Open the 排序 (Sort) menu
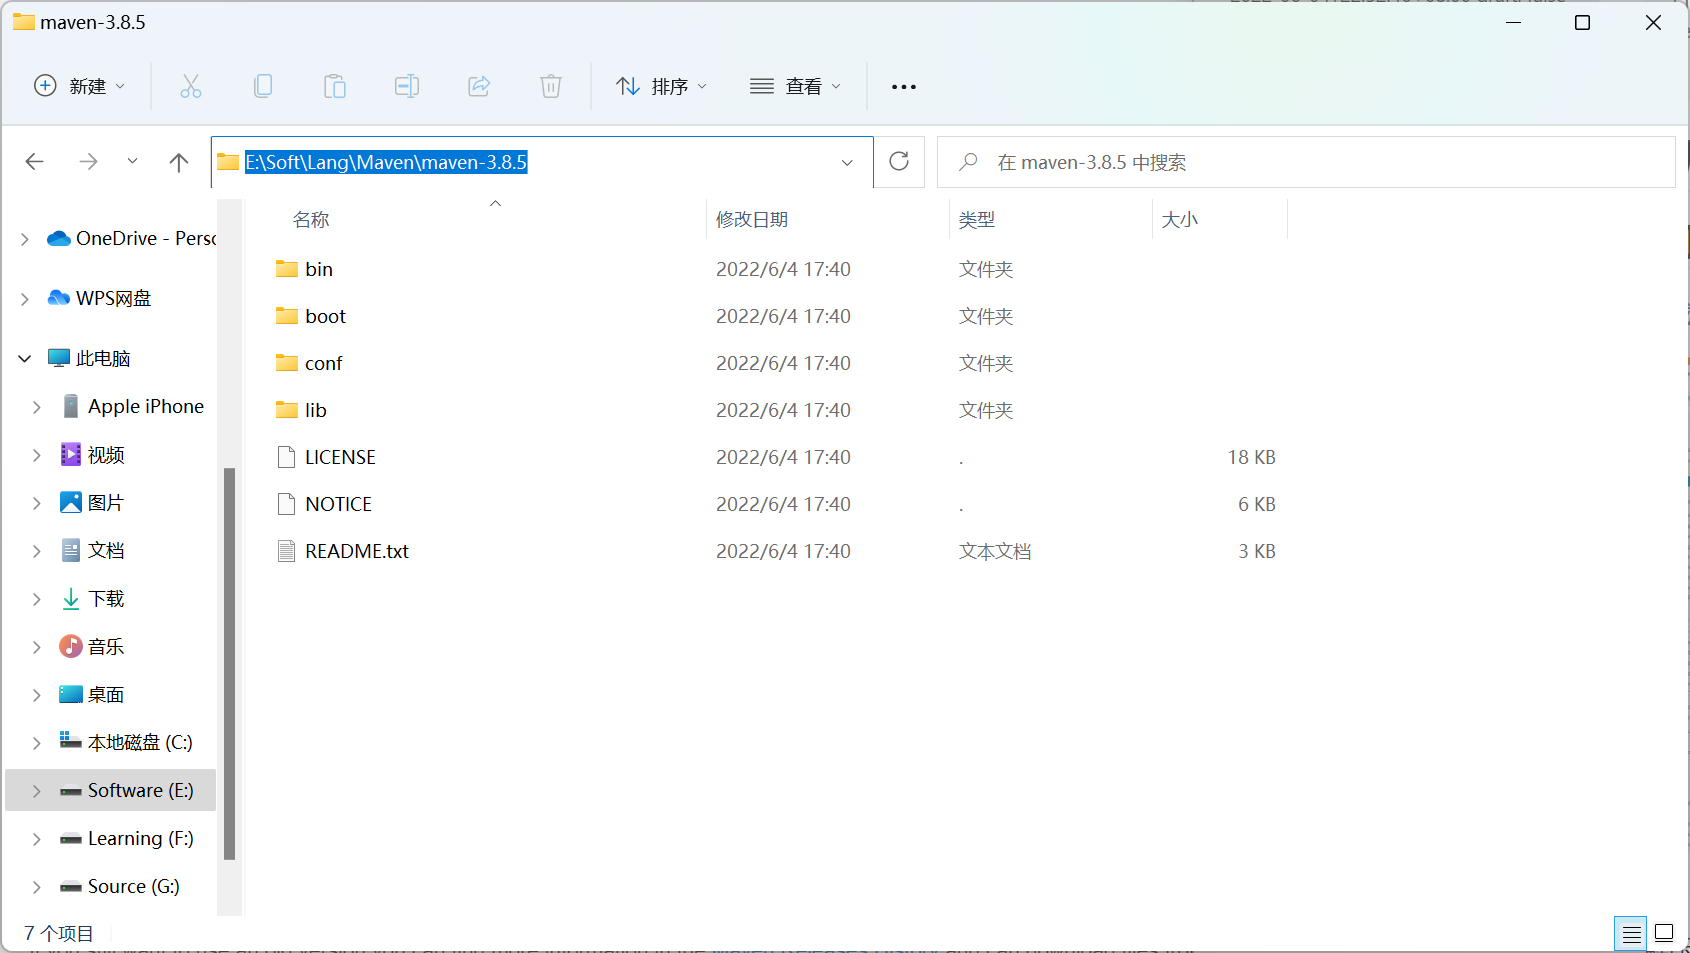The height and width of the screenshot is (953, 1690). tap(662, 87)
